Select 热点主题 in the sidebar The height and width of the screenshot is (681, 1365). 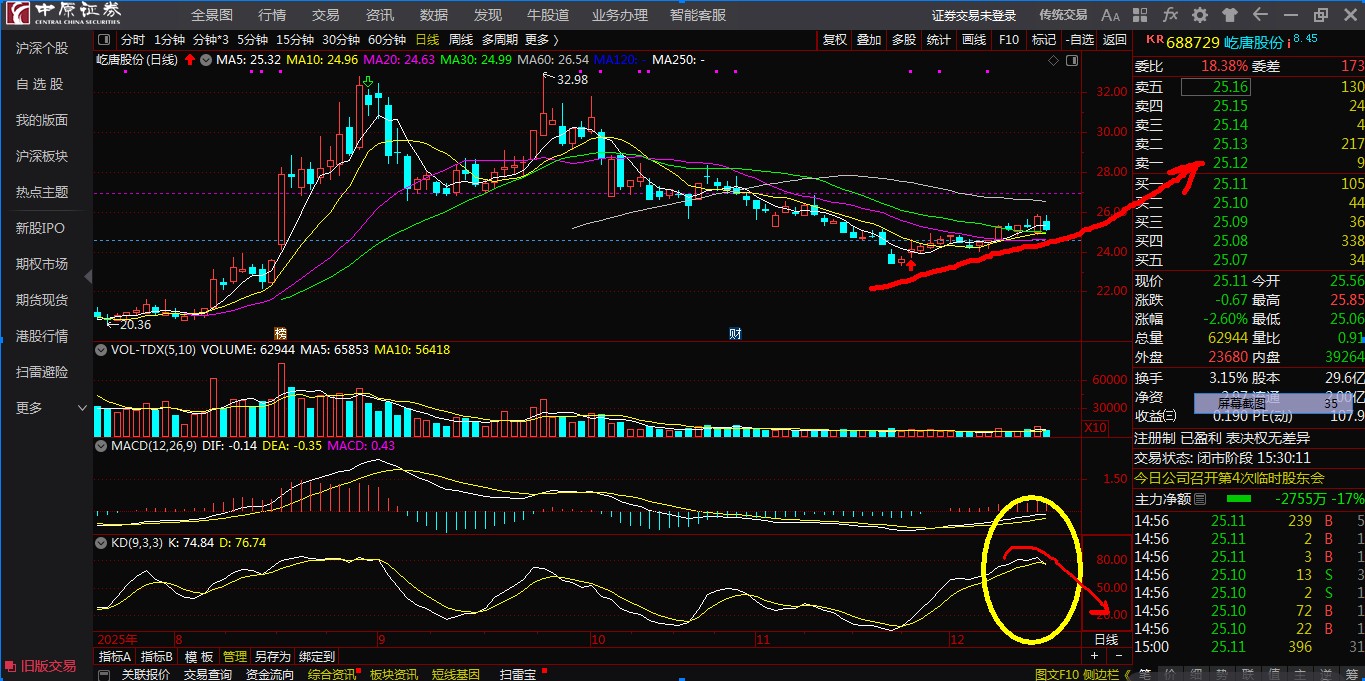coord(42,192)
